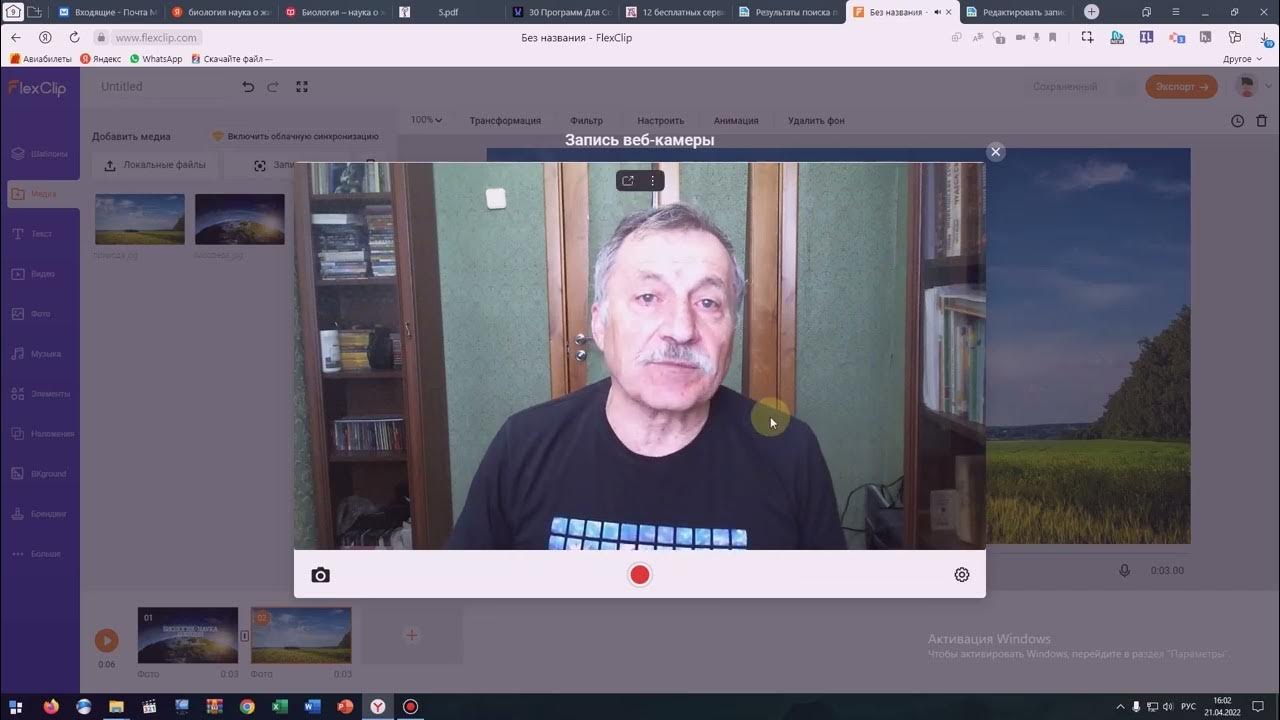Add a new scene with plus button
Screen dimensions: 1280x720
point(411,635)
